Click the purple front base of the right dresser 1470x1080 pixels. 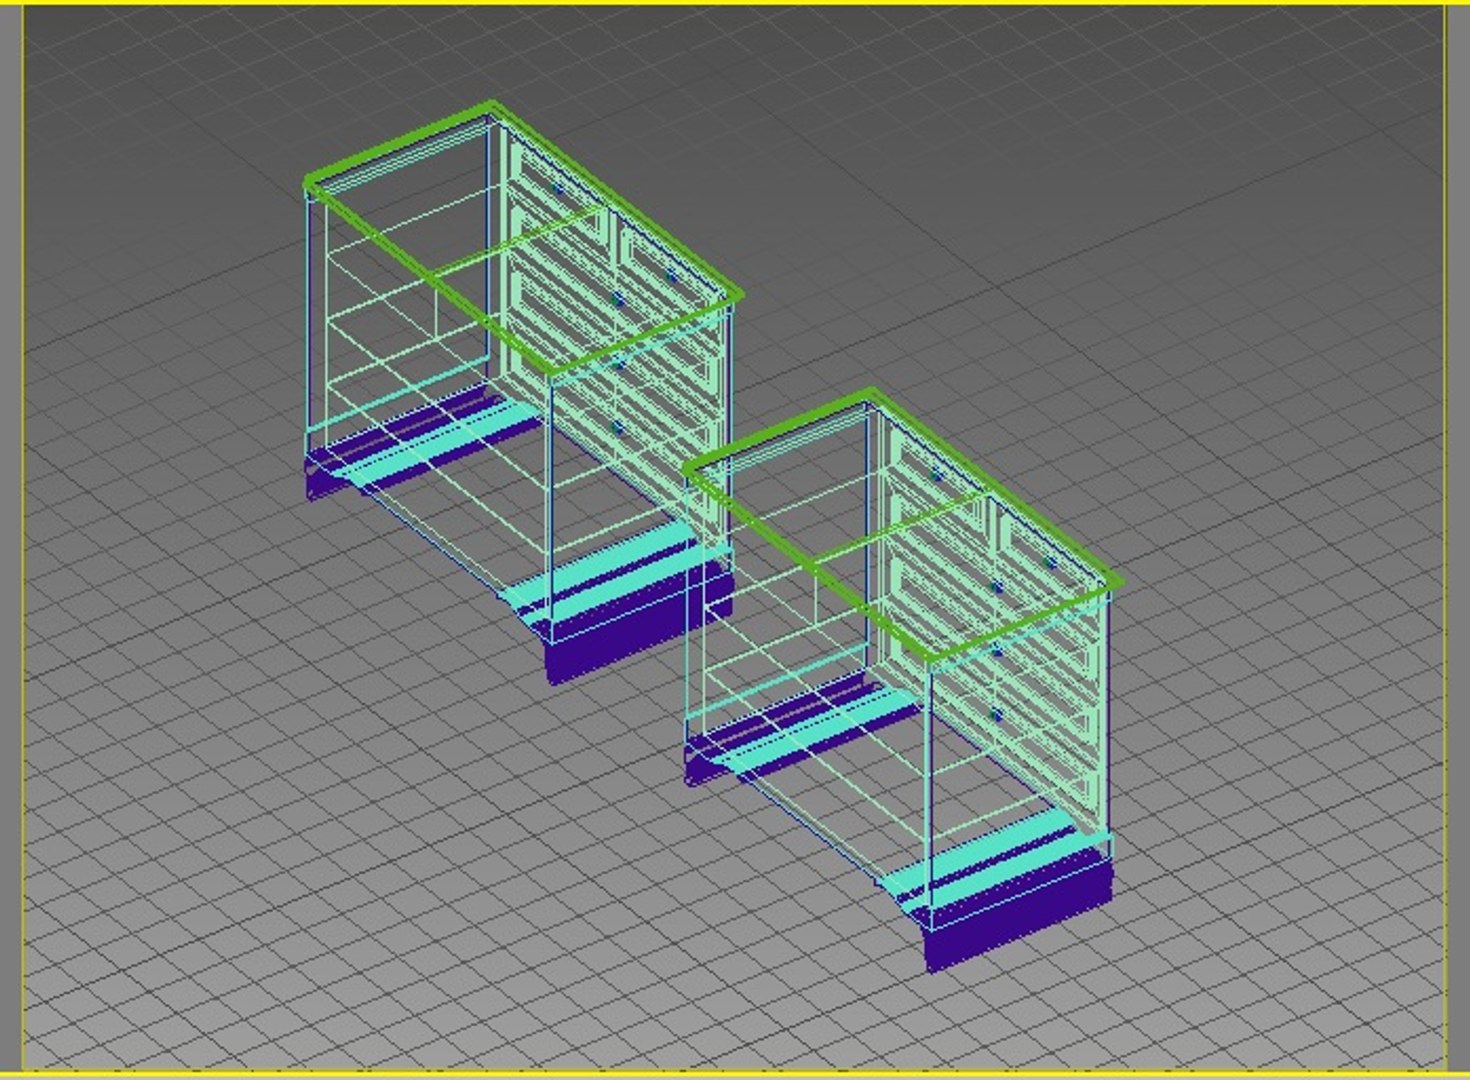pos(1020,912)
